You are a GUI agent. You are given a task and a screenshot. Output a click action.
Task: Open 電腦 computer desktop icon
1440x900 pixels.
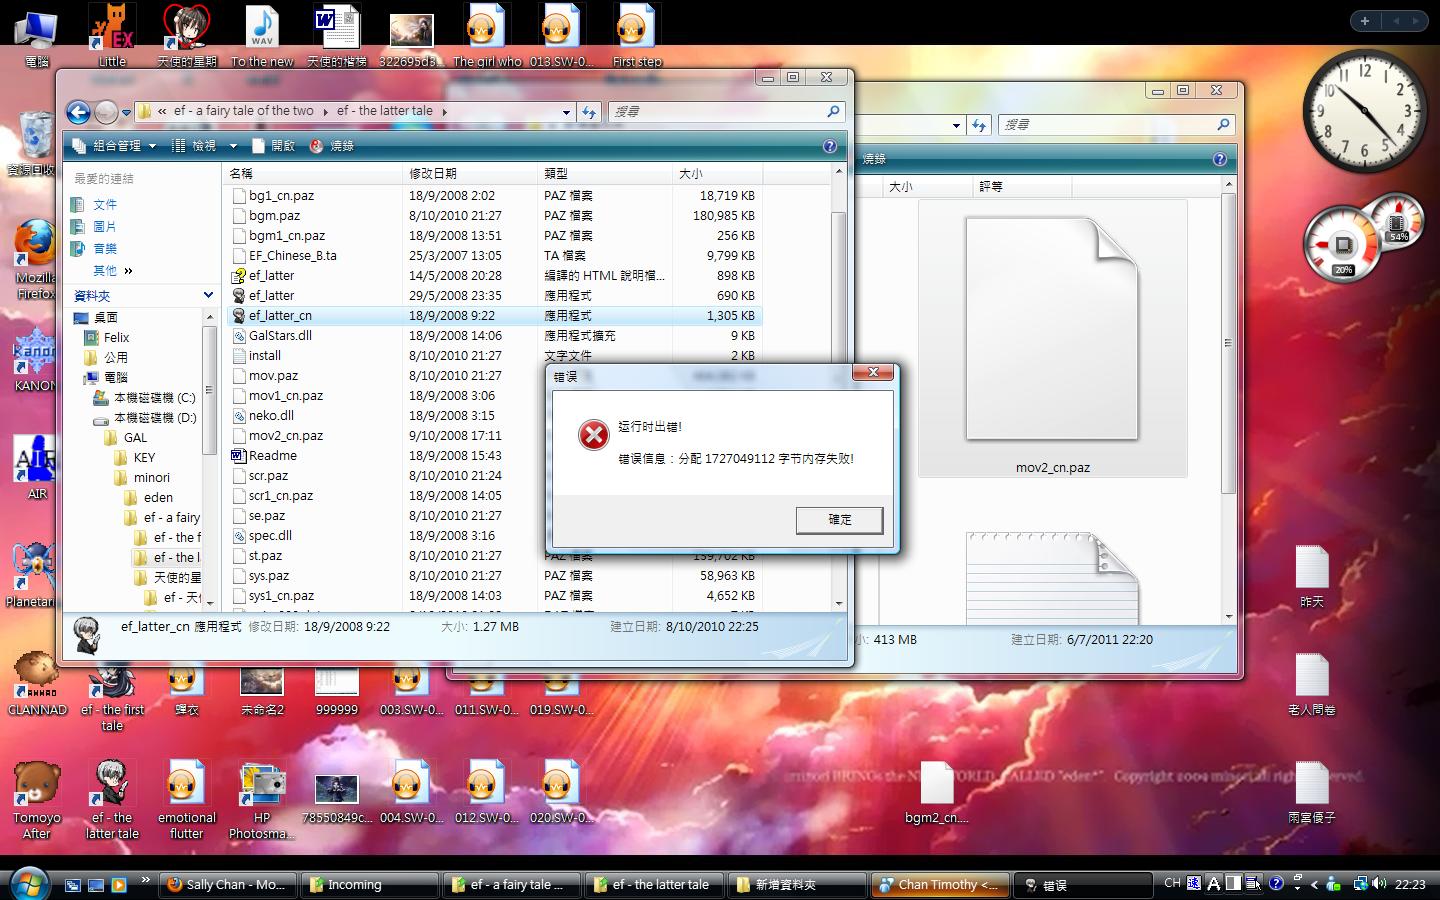(x=36, y=38)
